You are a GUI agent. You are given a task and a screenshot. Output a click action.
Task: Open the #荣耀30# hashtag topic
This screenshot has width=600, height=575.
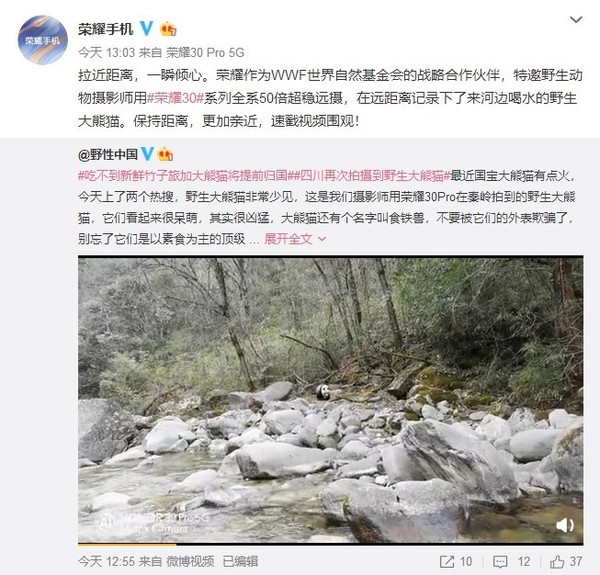tap(175, 98)
